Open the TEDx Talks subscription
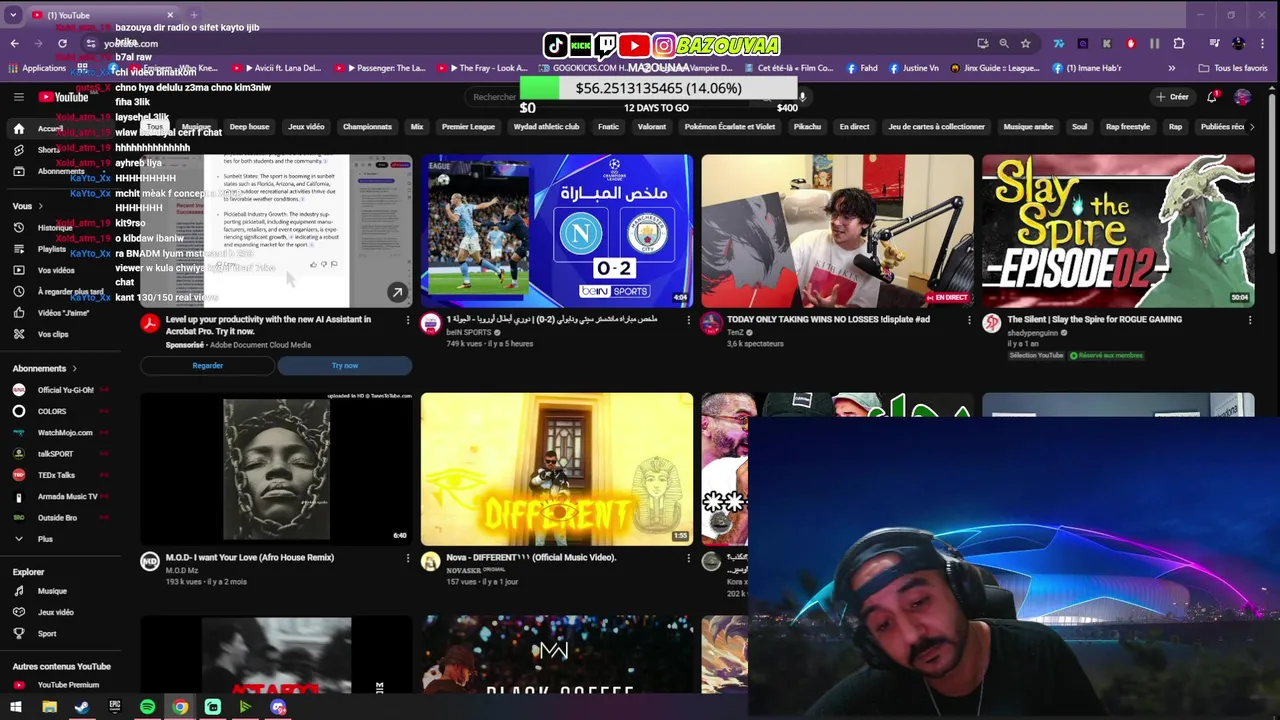This screenshot has height=720, width=1280. tap(56, 475)
